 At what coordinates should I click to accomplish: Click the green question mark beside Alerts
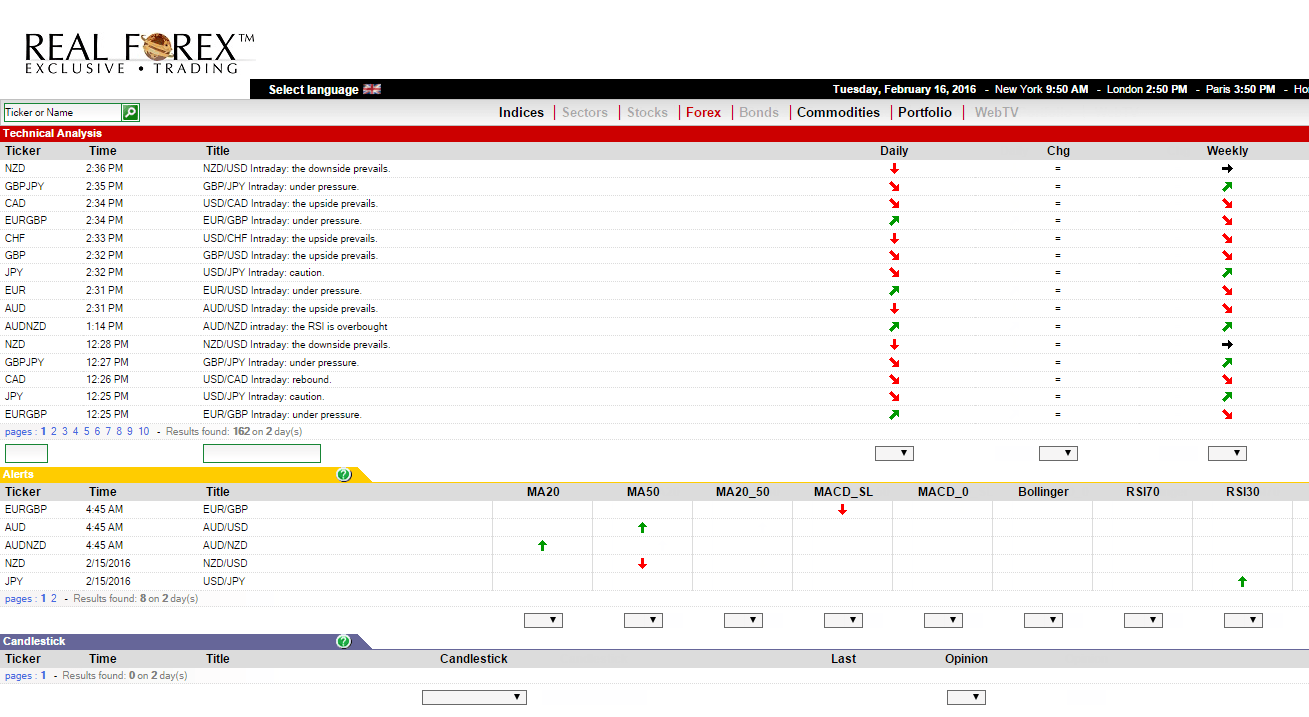pyautogui.click(x=344, y=474)
